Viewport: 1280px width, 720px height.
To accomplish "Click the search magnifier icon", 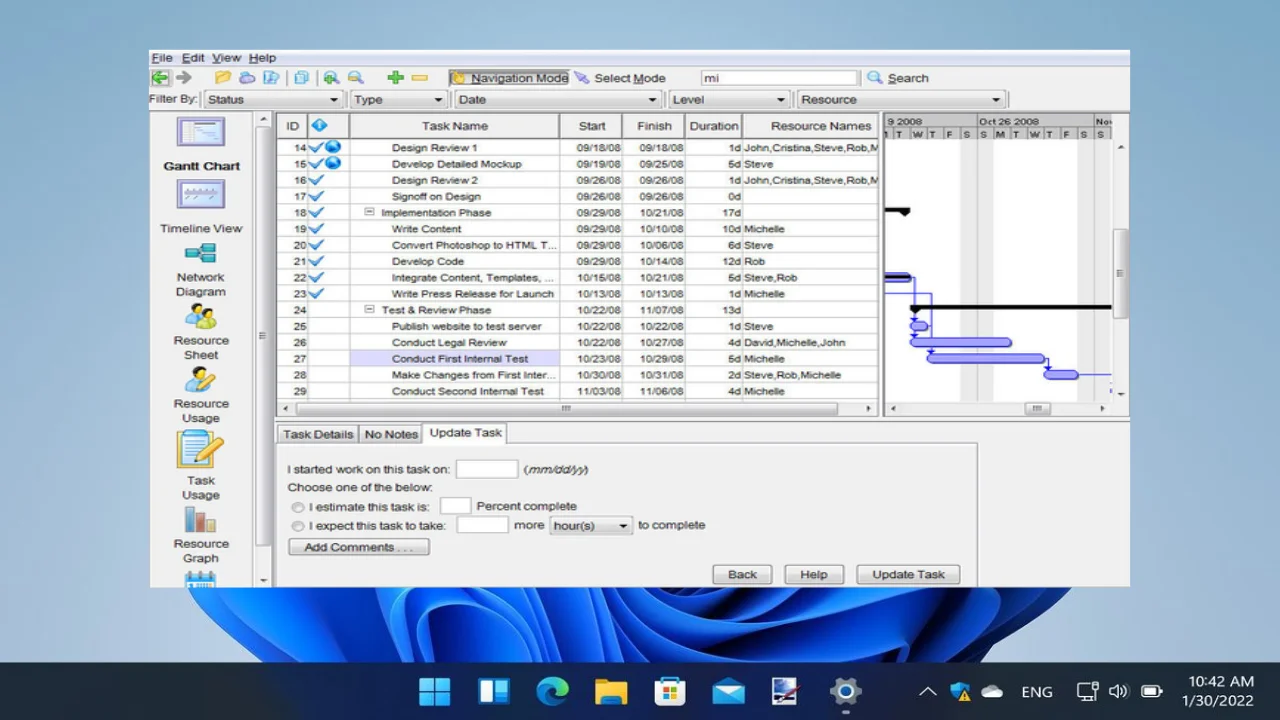I will [x=875, y=78].
